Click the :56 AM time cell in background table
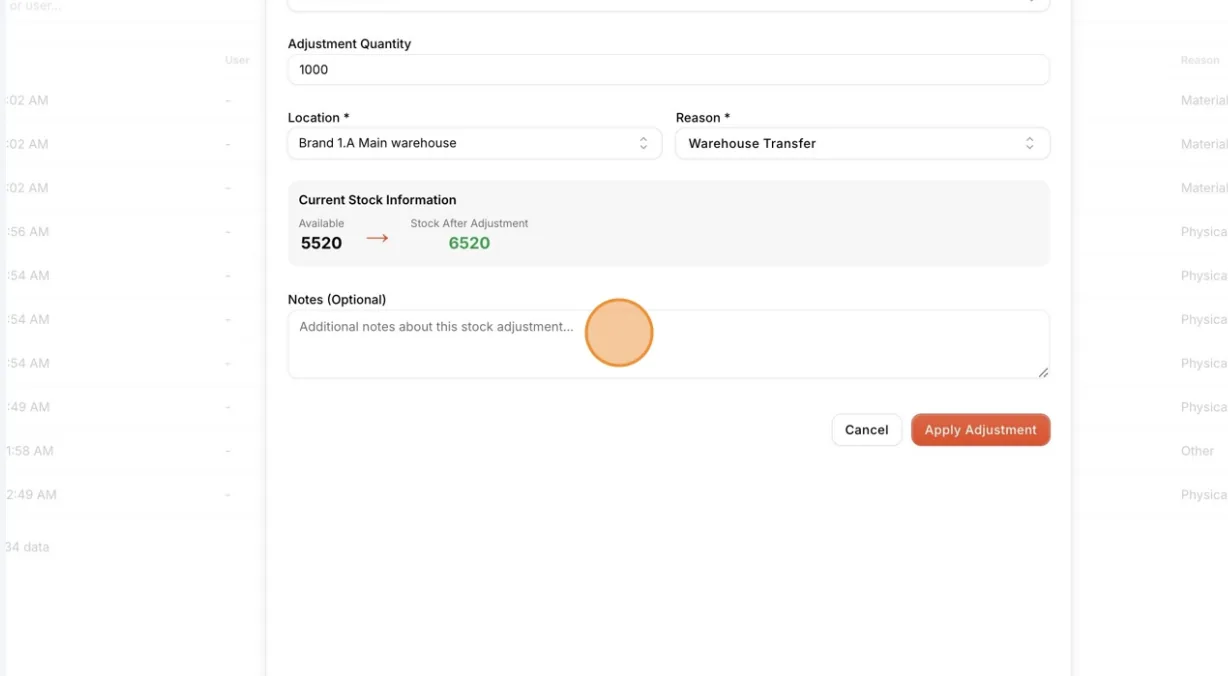This screenshot has height=676, width=1228. pyautogui.click(x=27, y=232)
